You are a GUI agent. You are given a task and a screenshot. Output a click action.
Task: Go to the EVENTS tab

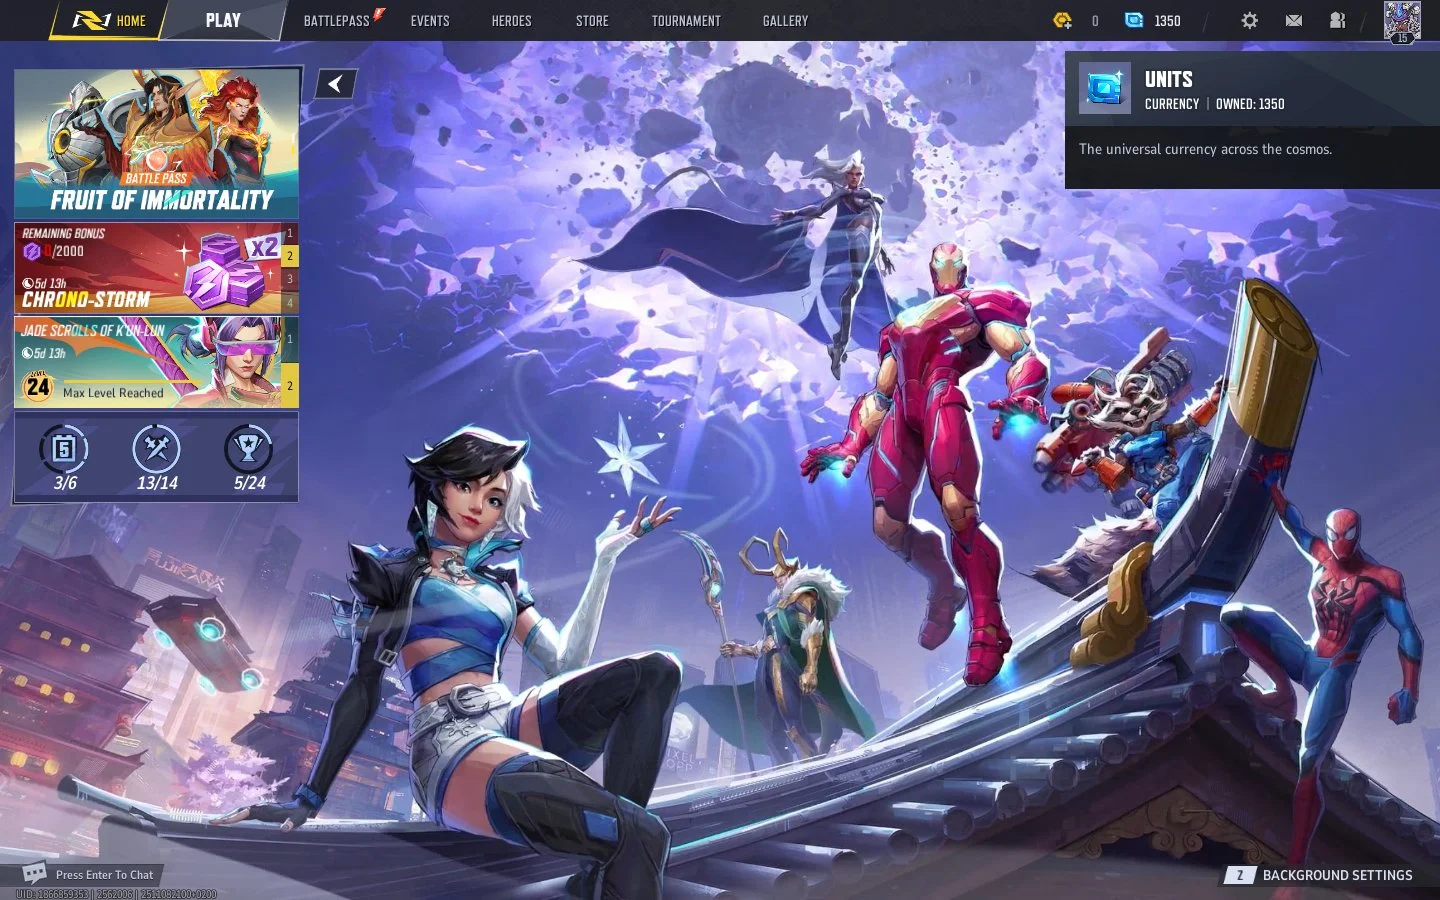[430, 20]
